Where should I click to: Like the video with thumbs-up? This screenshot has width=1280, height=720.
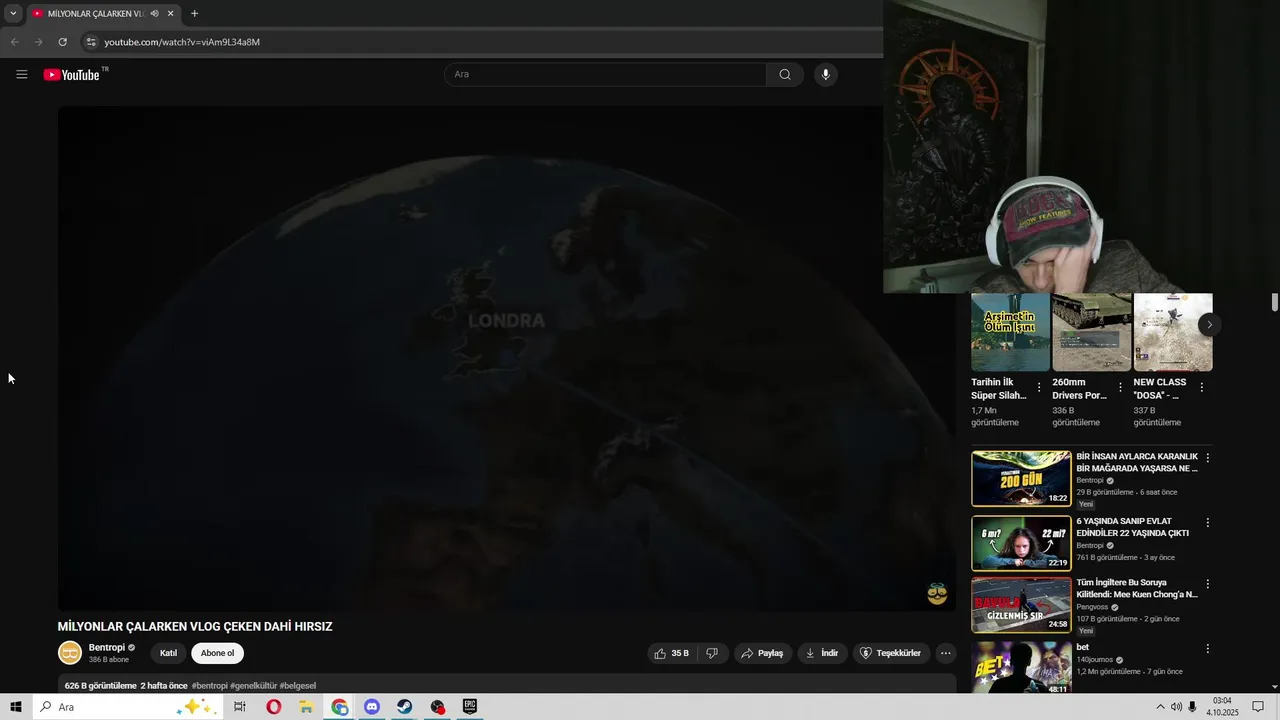pyautogui.click(x=671, y=653)
